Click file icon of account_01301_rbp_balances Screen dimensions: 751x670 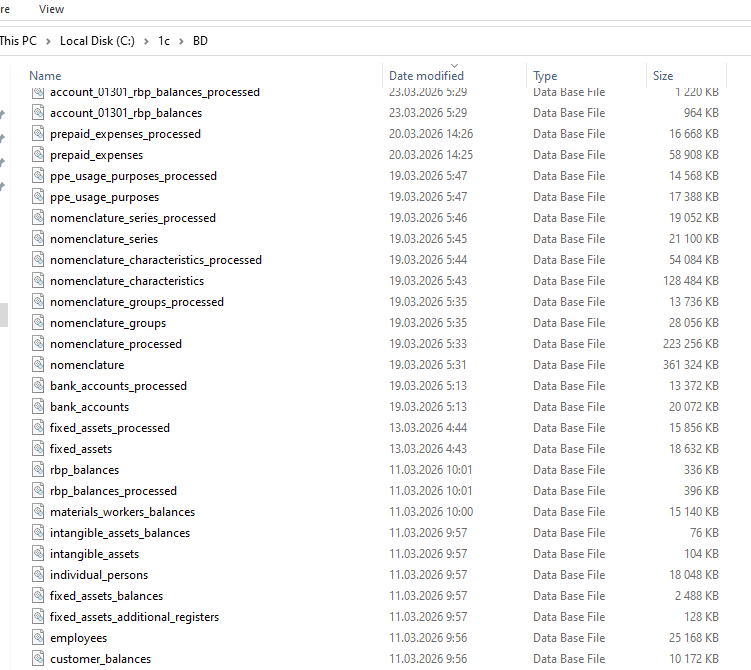tap(38, 113)
